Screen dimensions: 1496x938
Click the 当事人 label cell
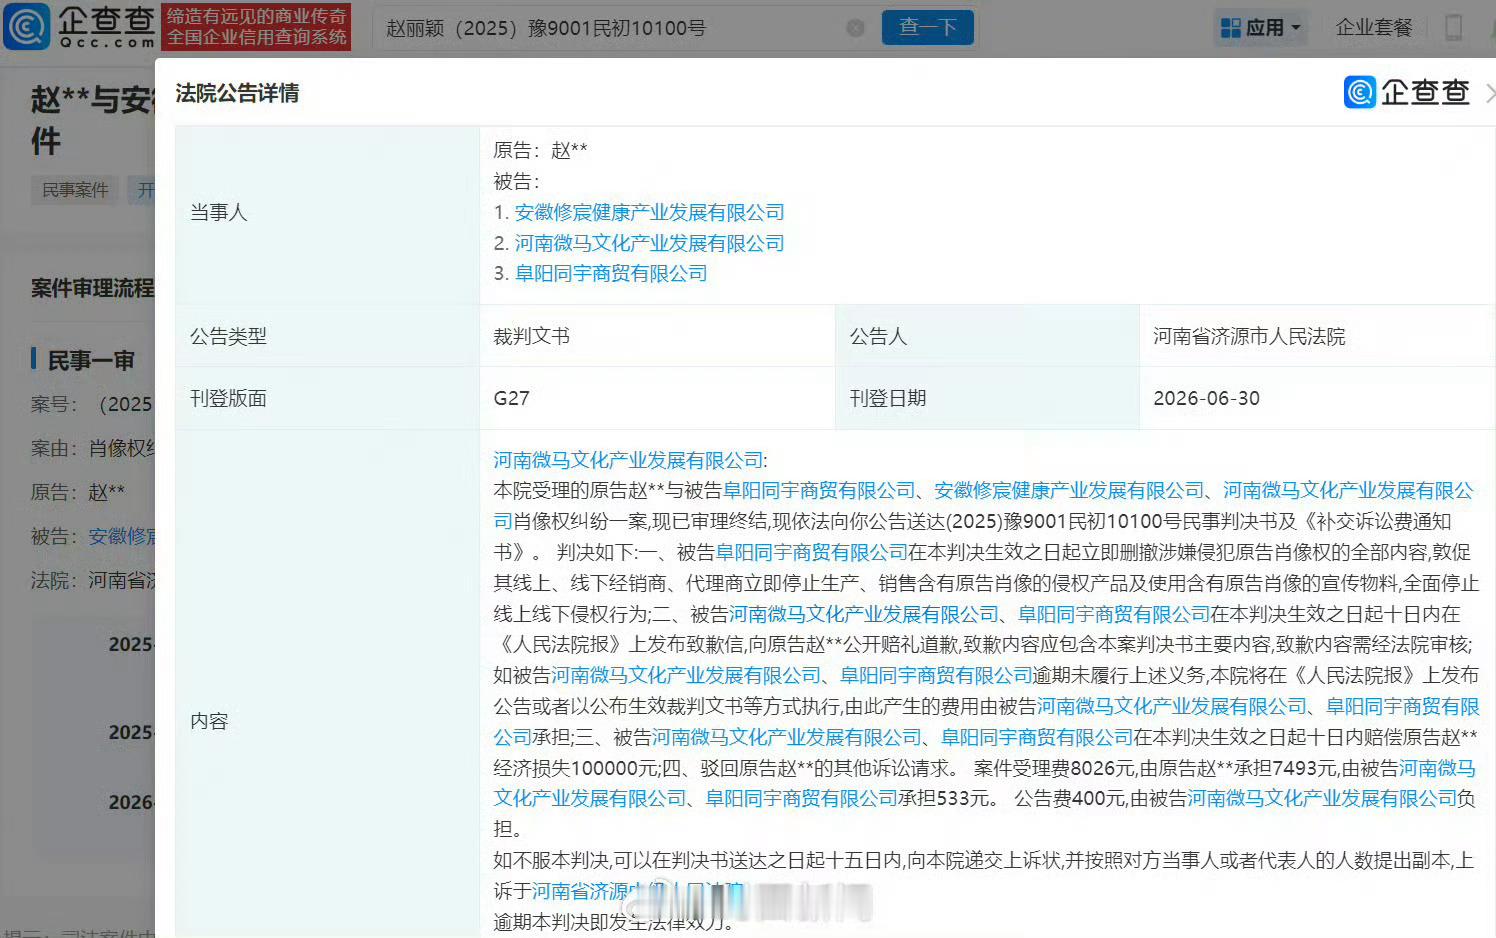click(x=327, y=212)
